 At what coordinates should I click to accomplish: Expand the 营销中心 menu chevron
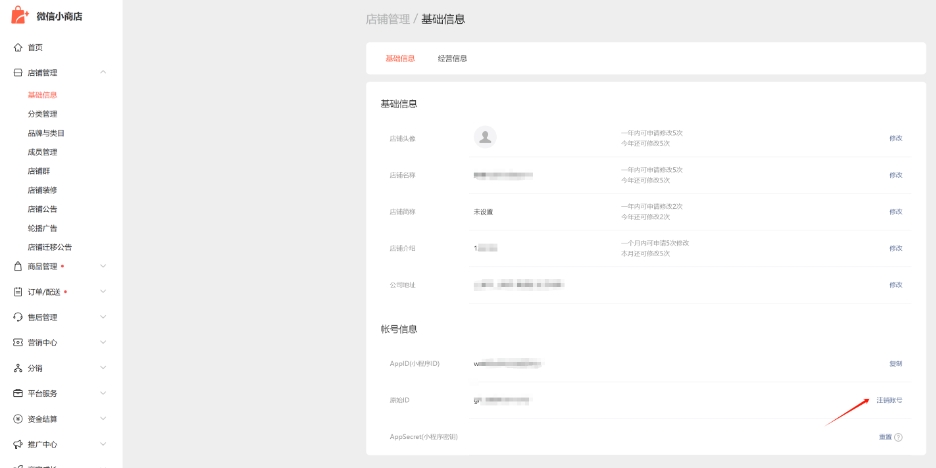point(103,343)
